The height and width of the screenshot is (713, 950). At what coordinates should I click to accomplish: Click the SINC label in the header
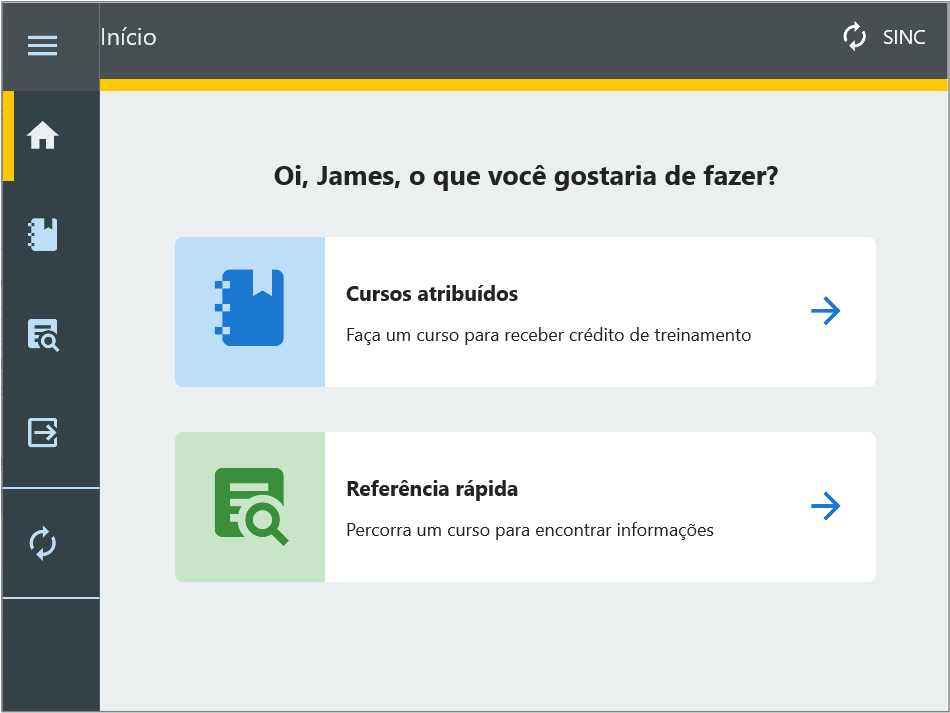click(x=904, y=38)
